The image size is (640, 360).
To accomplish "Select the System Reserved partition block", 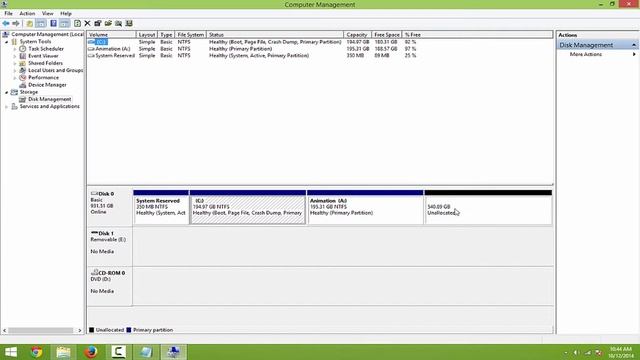I will 161,207.
